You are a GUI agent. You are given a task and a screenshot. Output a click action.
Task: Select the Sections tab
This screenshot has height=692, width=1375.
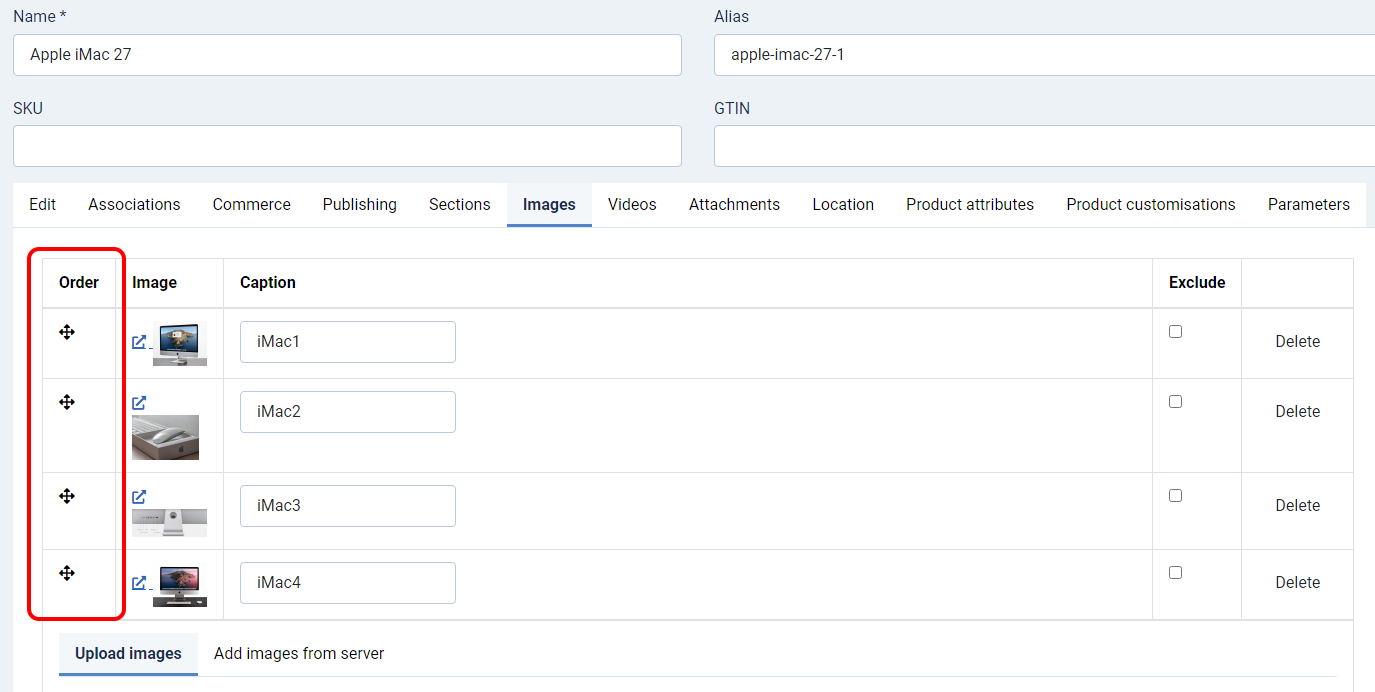(460, 204)
